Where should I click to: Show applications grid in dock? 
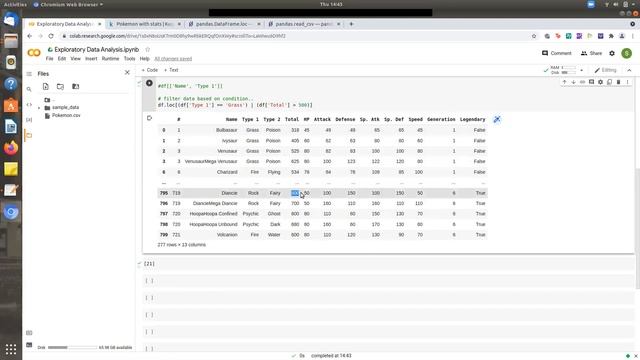pos(11,349)
